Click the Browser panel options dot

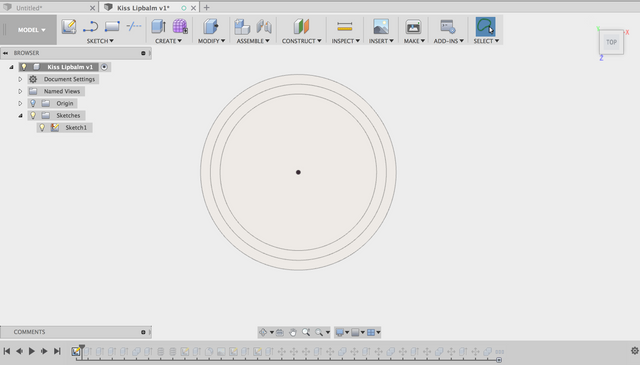143,53
